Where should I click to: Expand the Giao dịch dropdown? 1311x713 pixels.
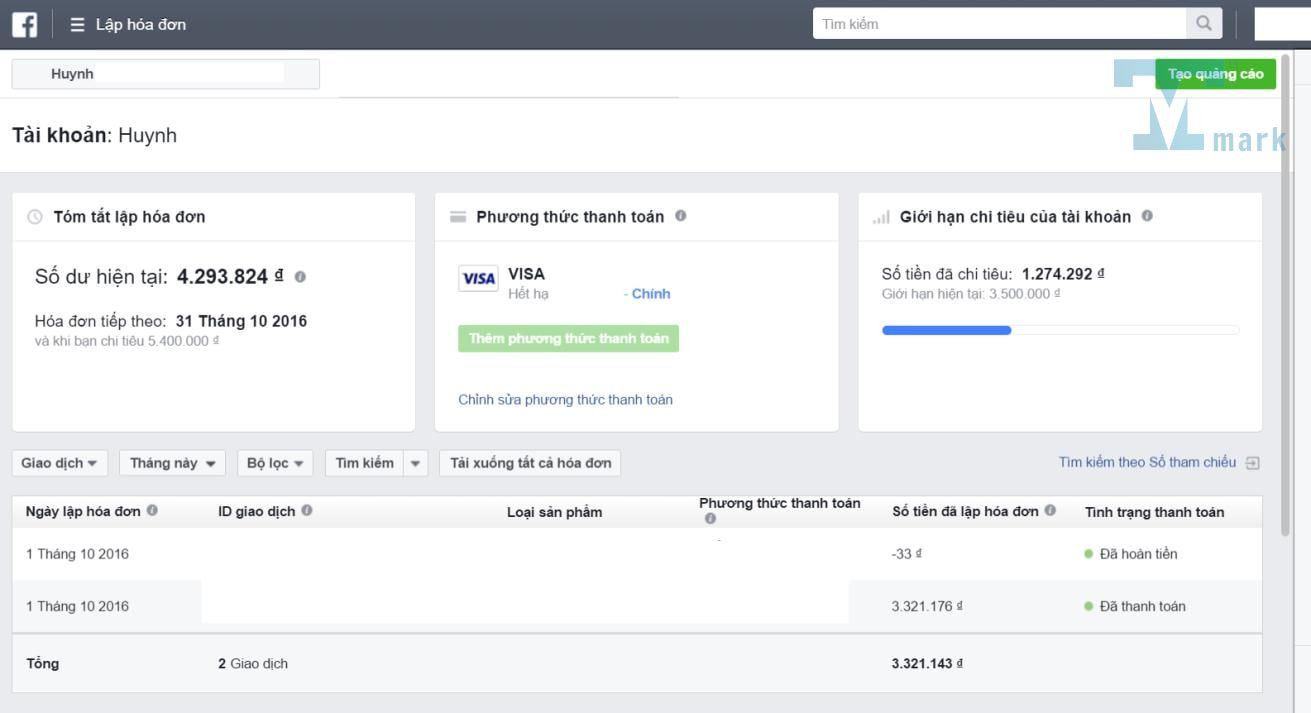tap(59, 463)
